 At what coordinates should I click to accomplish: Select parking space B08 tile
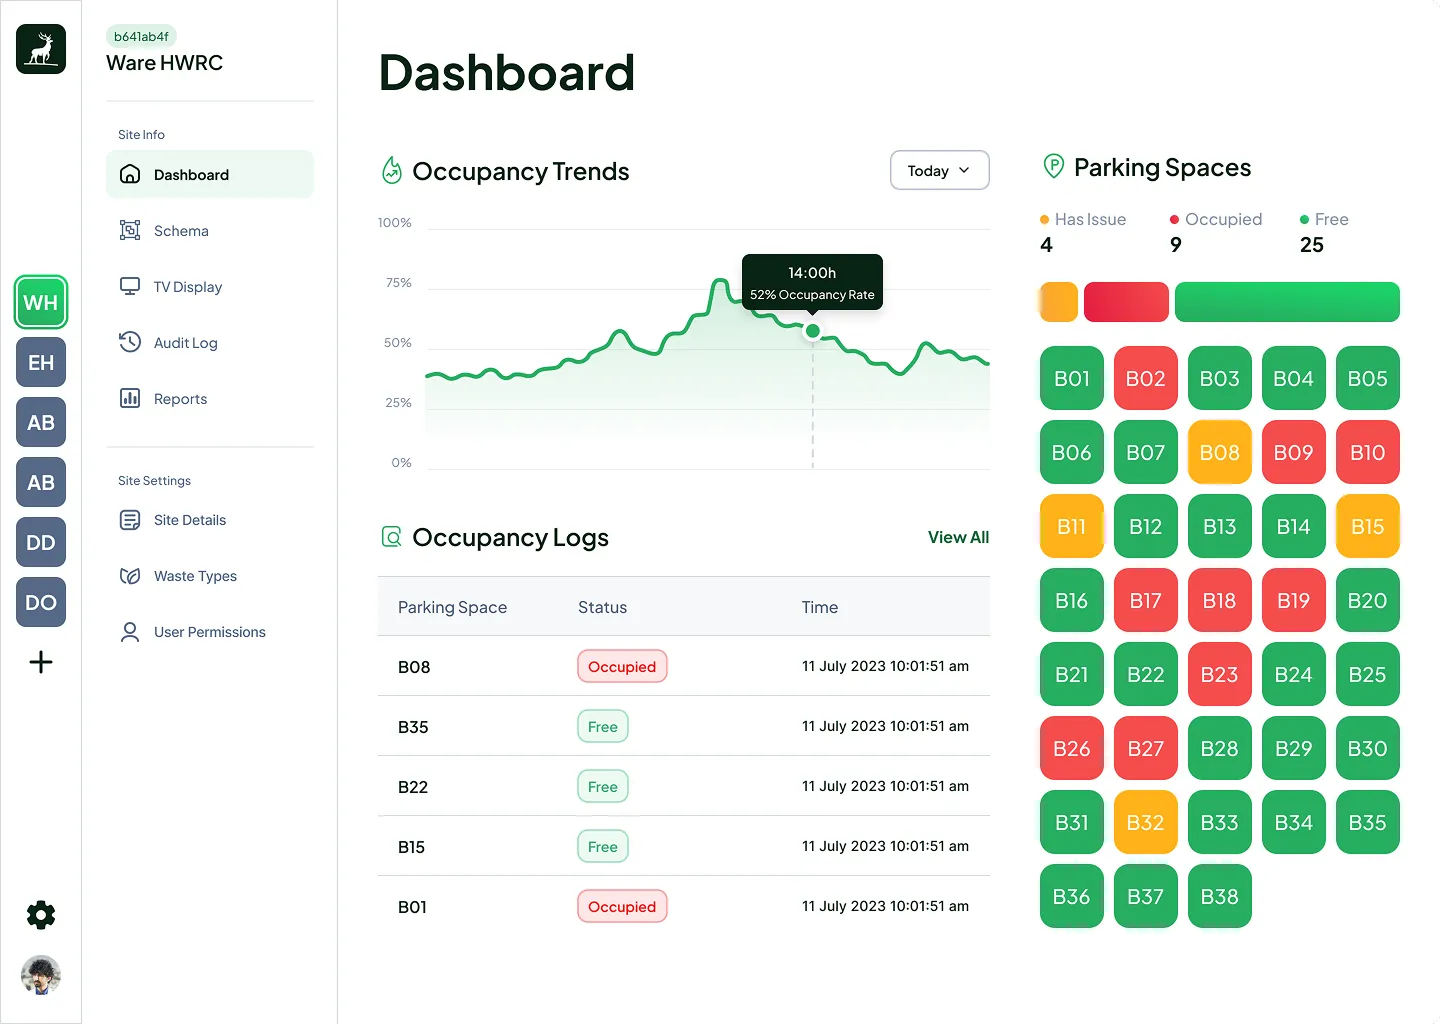click(1220, 452)
